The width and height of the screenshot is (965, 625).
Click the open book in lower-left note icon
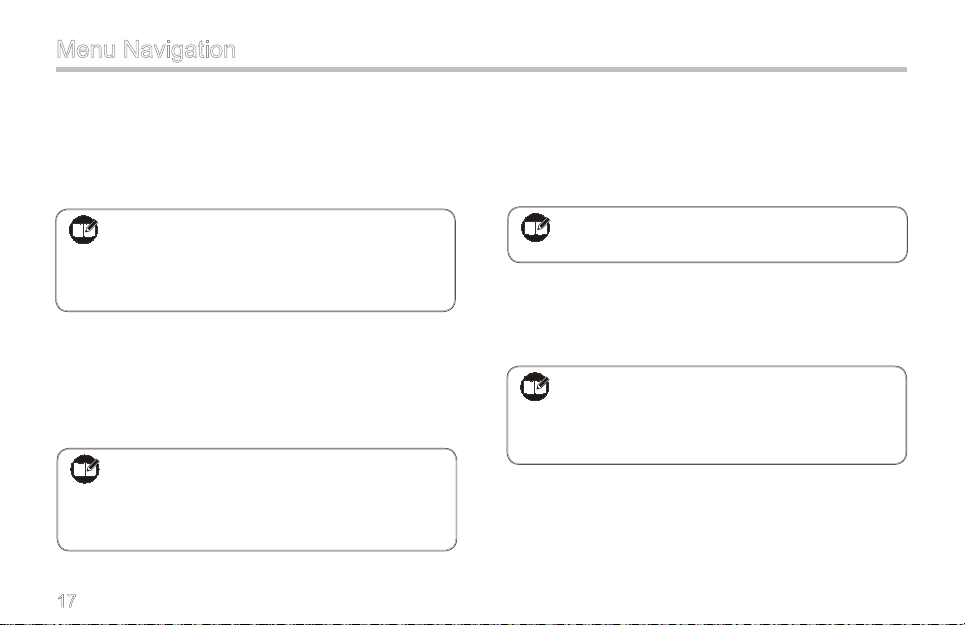tap(82, 470)
